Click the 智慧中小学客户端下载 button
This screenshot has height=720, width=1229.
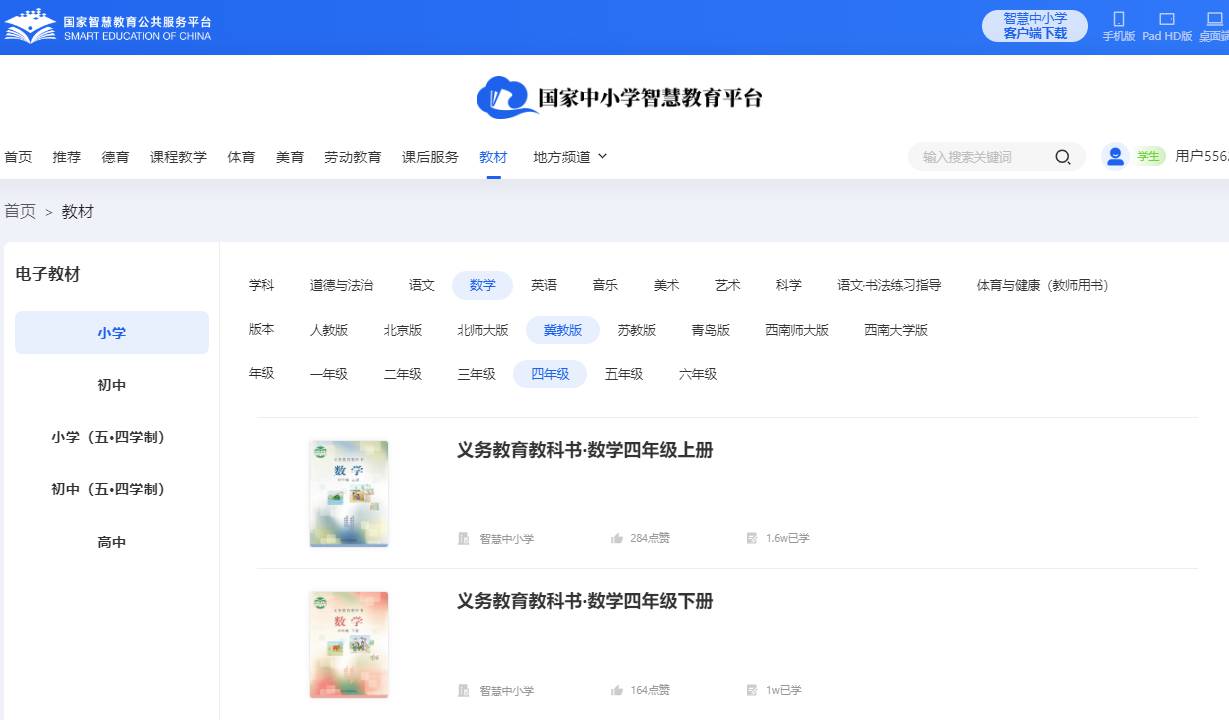(1035, 26)
